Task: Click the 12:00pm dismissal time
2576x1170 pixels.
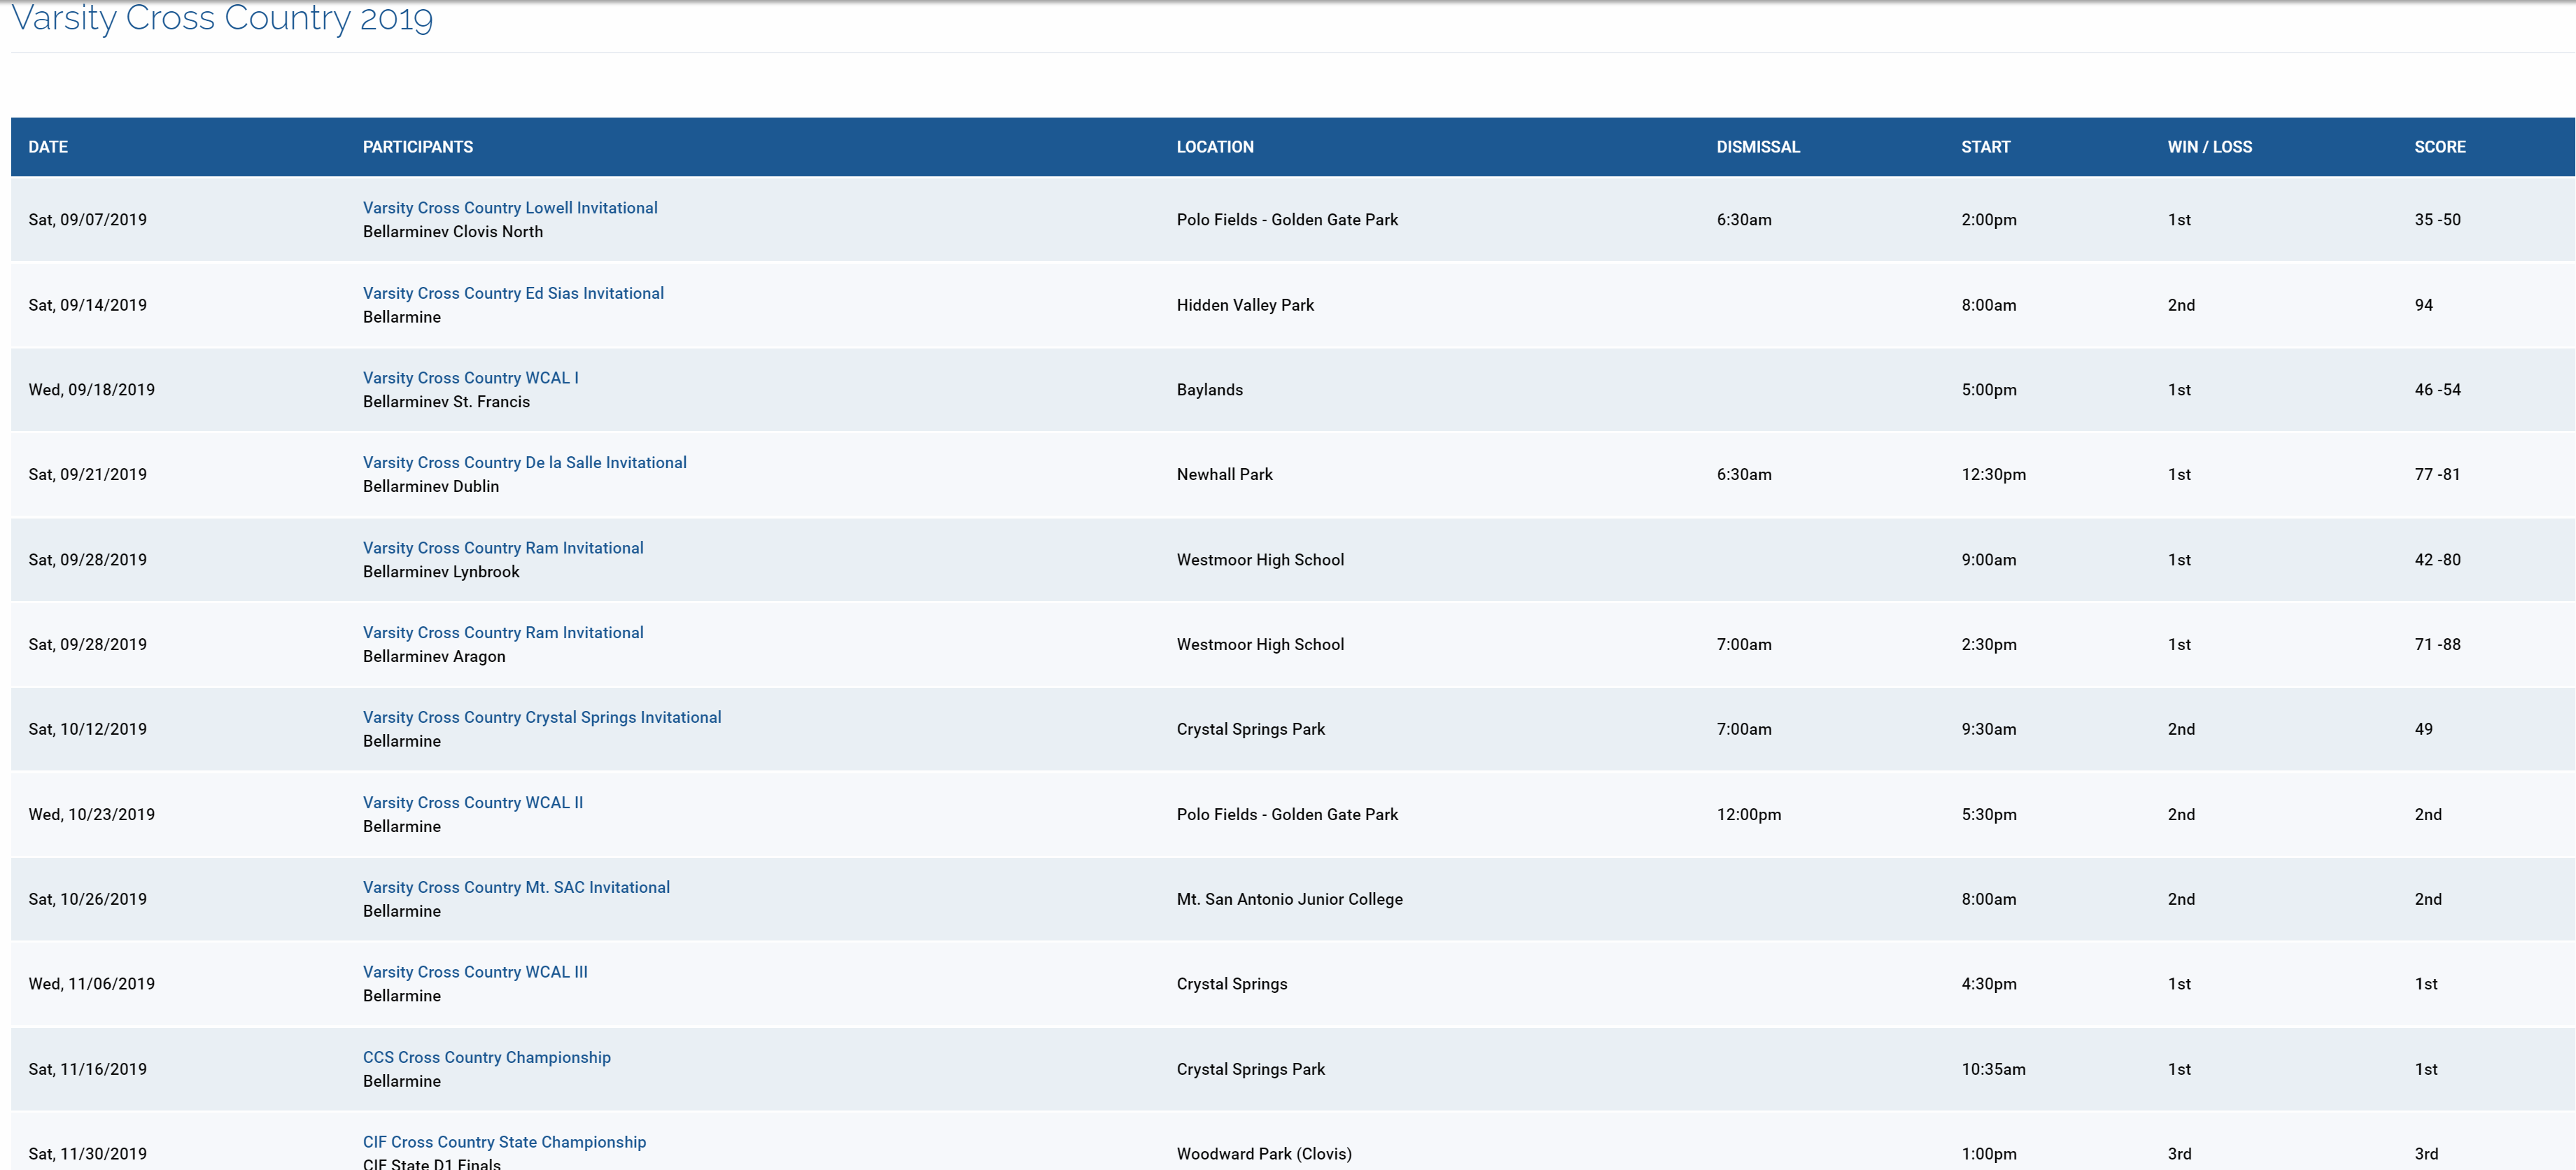Action: [1749, 815]
